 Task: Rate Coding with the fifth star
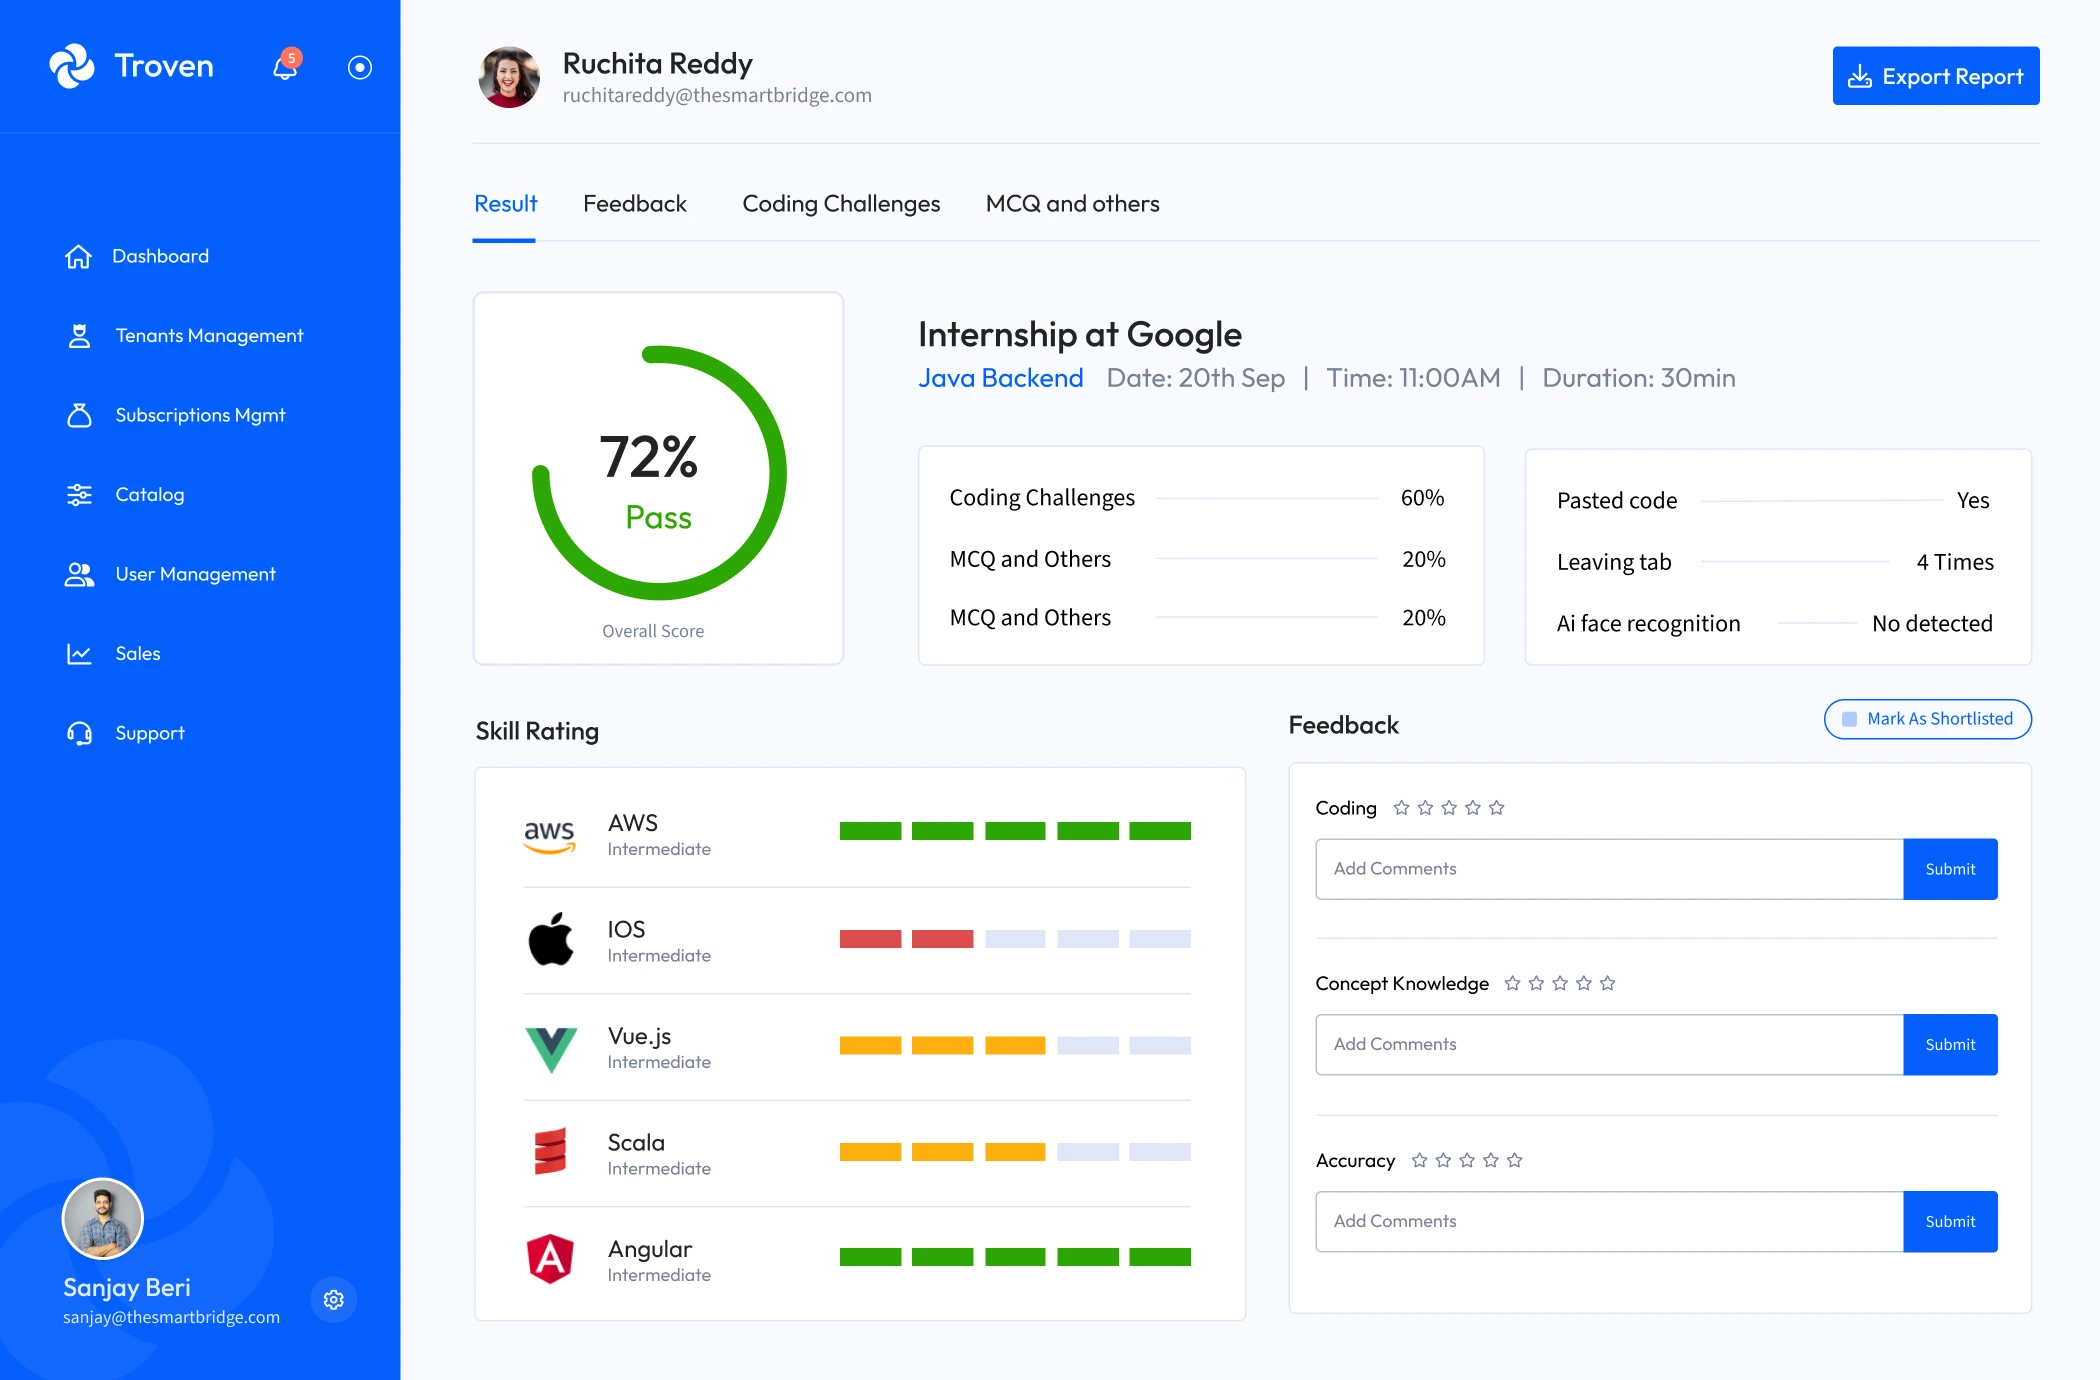[x=1496, y=808]
